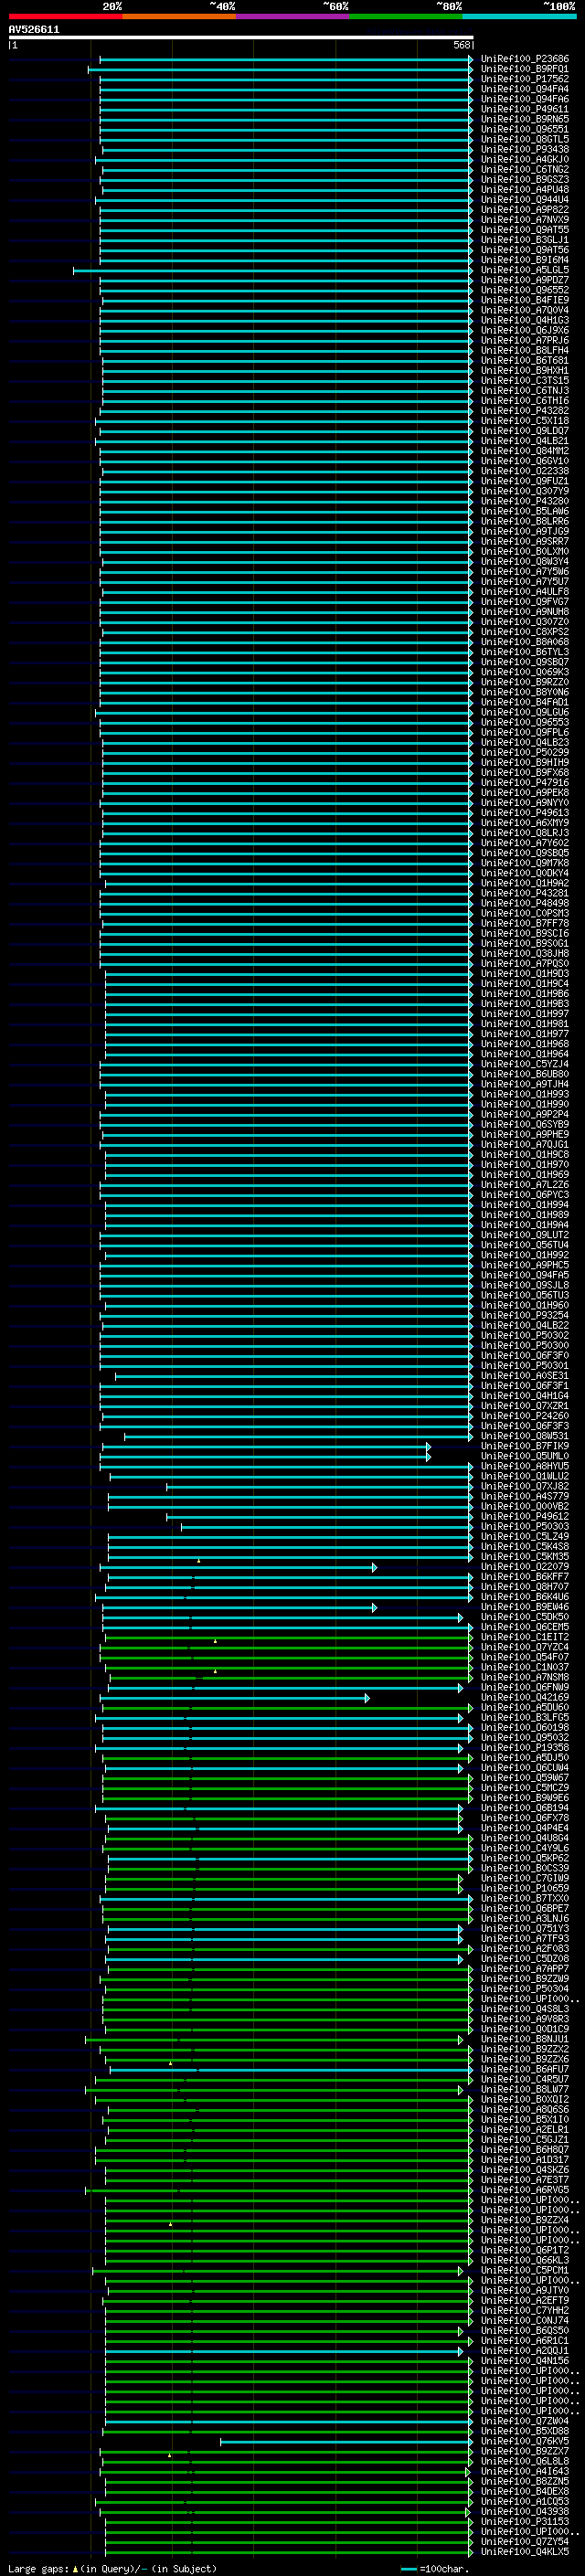Select hit label UniRef100_Q96552
The height and width of the screenshot is (2576, 585).
(x=525, y=290)
